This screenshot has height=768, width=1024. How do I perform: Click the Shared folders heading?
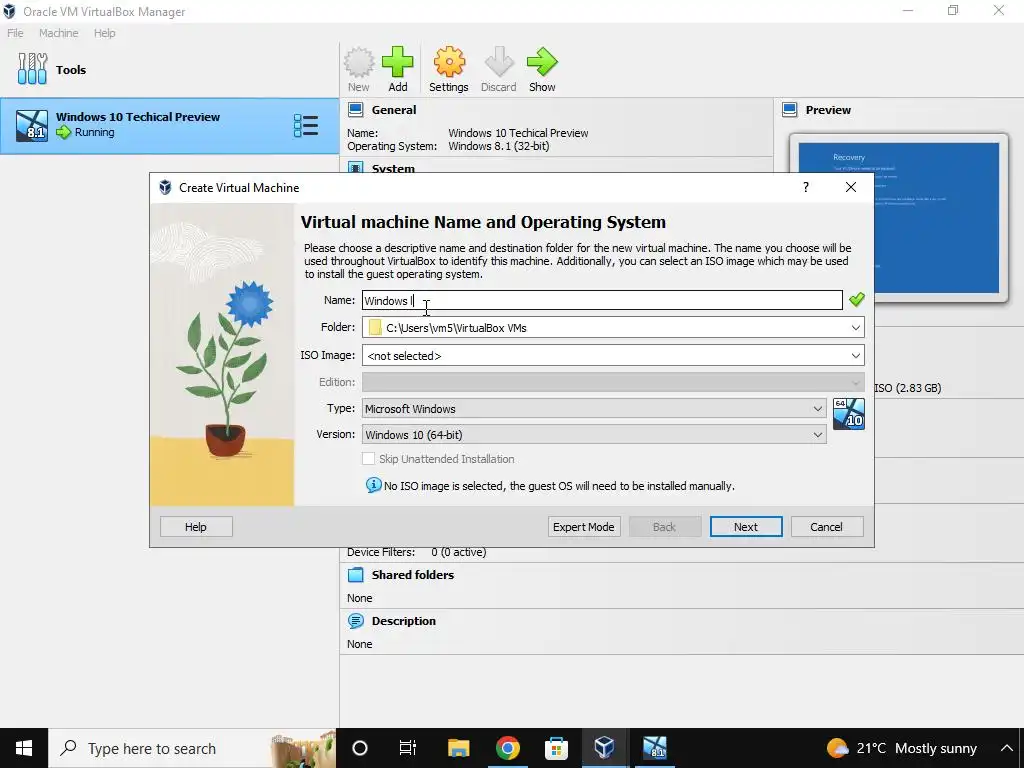coord(413,575)
